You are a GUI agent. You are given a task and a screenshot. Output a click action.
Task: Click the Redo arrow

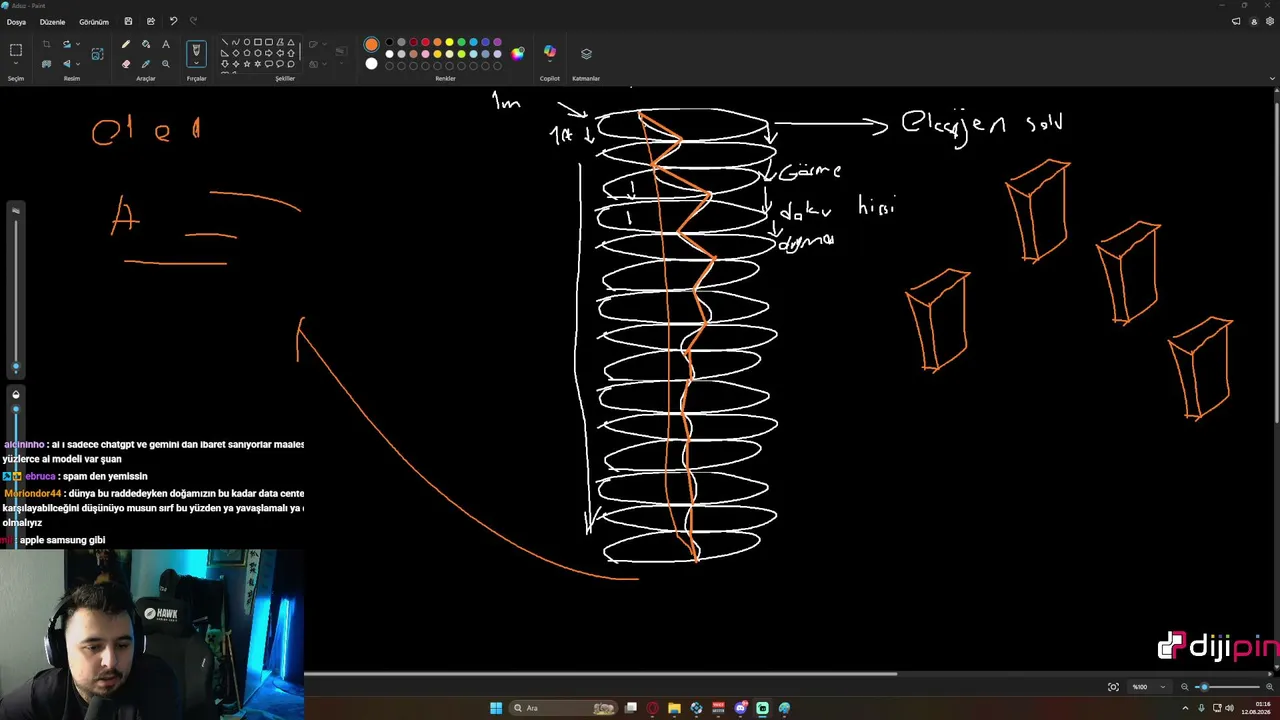point(193,21)
